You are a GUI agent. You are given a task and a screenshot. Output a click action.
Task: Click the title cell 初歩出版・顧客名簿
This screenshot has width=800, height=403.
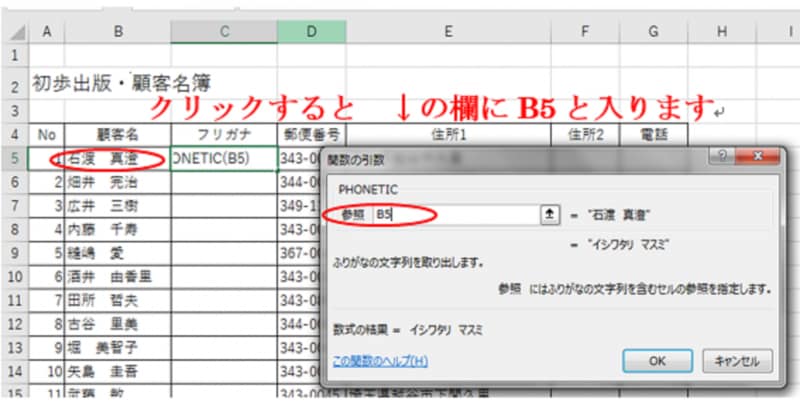[121, 84]
